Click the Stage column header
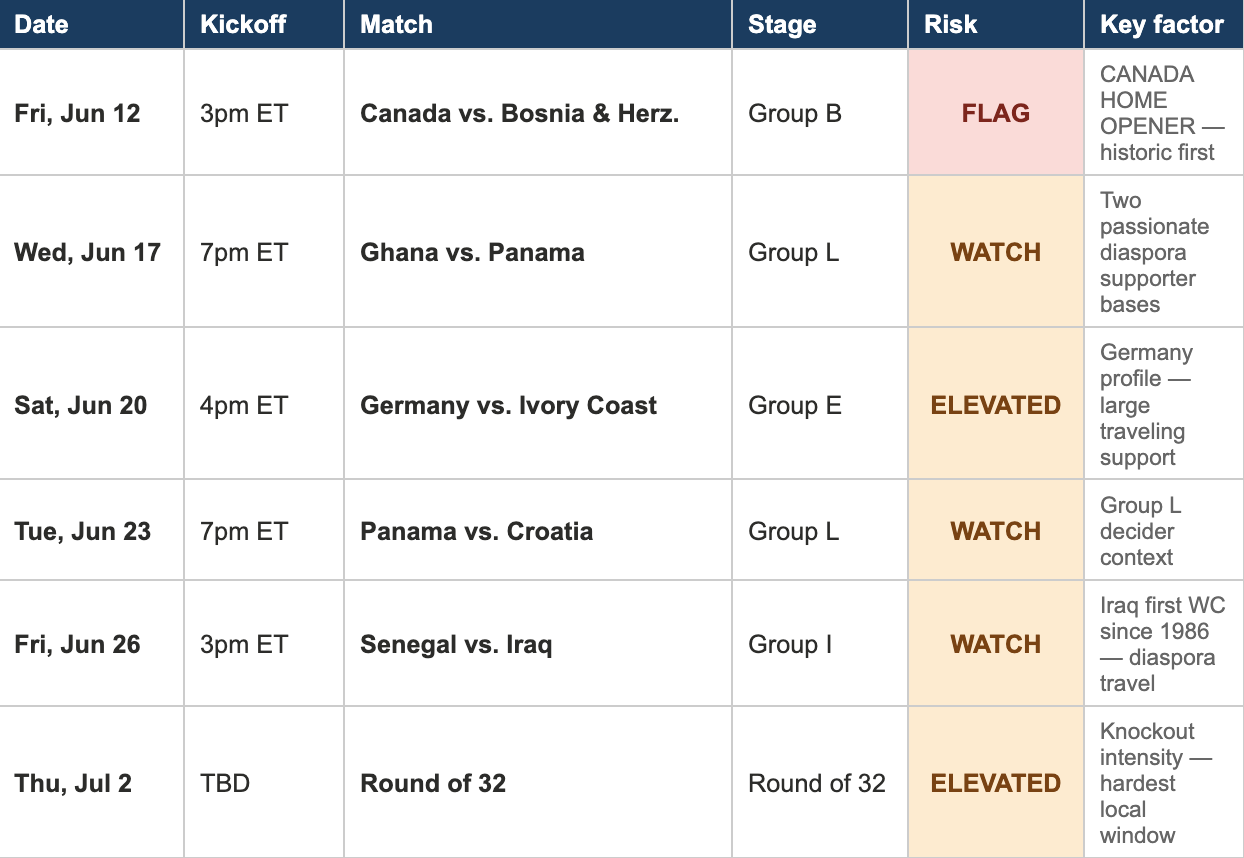This screenshot has height=858, width=1244. point(820,24)
